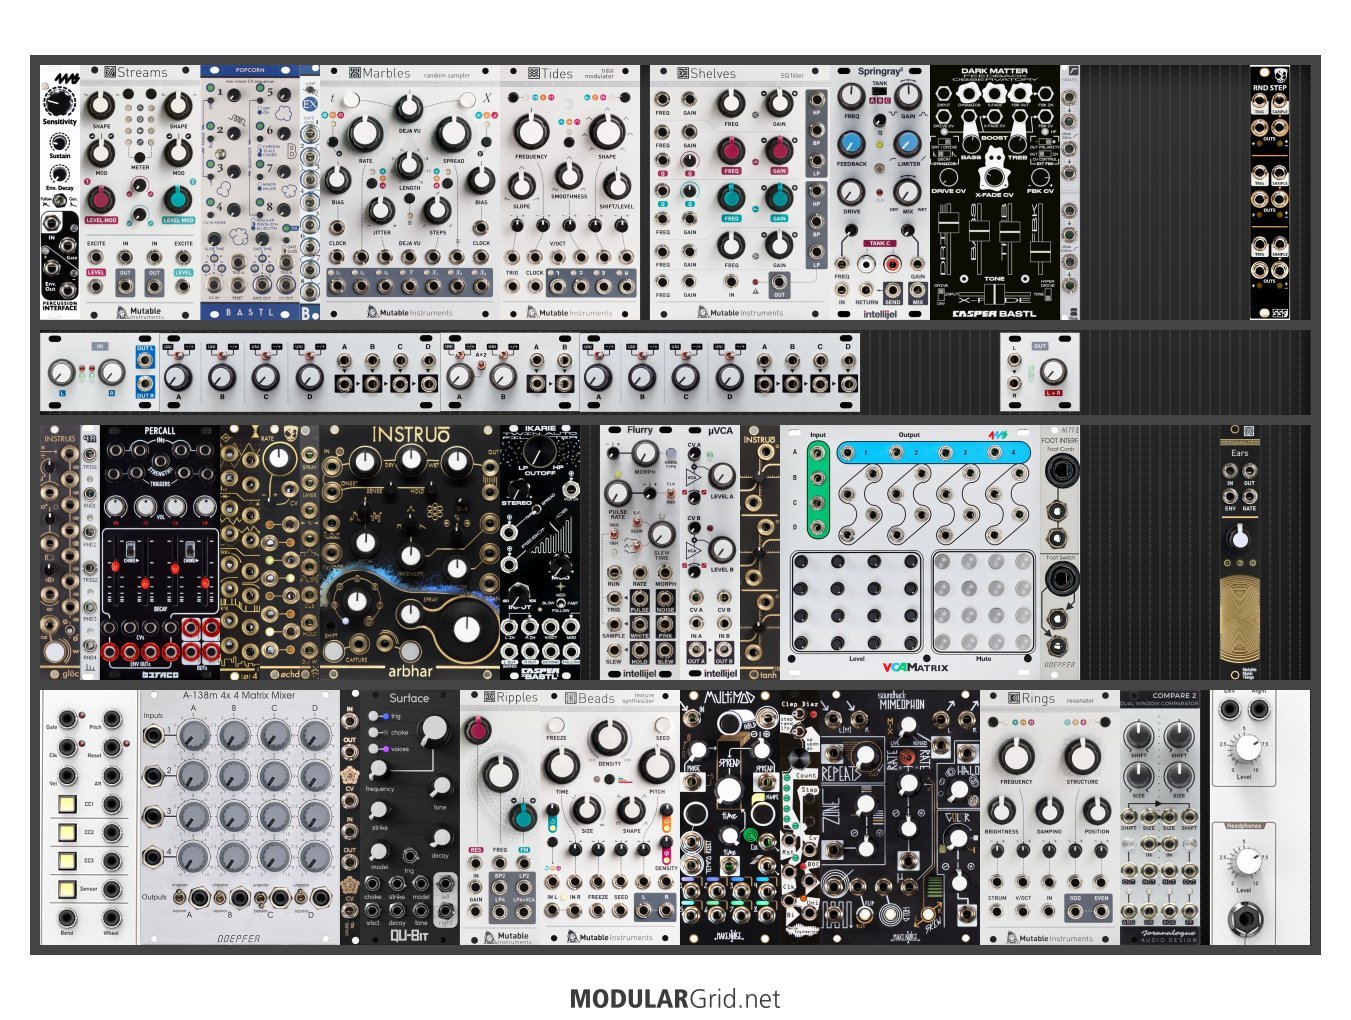Click the teal FM knob on Ripples
The height and width of the screenshot is (1020, 1351).
point(522,817)
